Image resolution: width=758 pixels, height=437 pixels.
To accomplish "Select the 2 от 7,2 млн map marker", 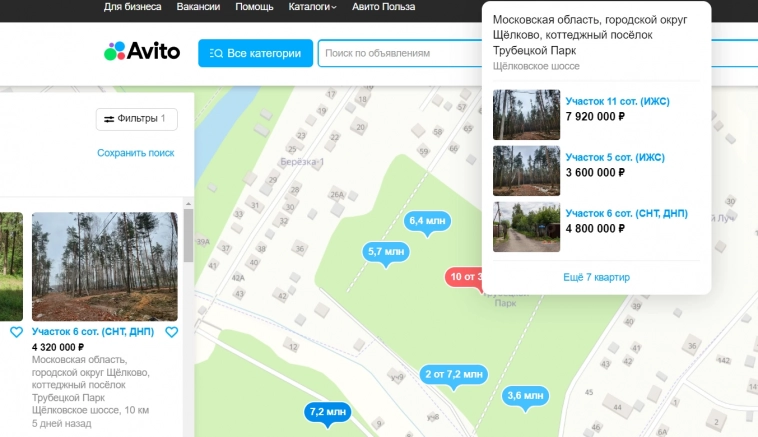I will (x=454, y=375).
